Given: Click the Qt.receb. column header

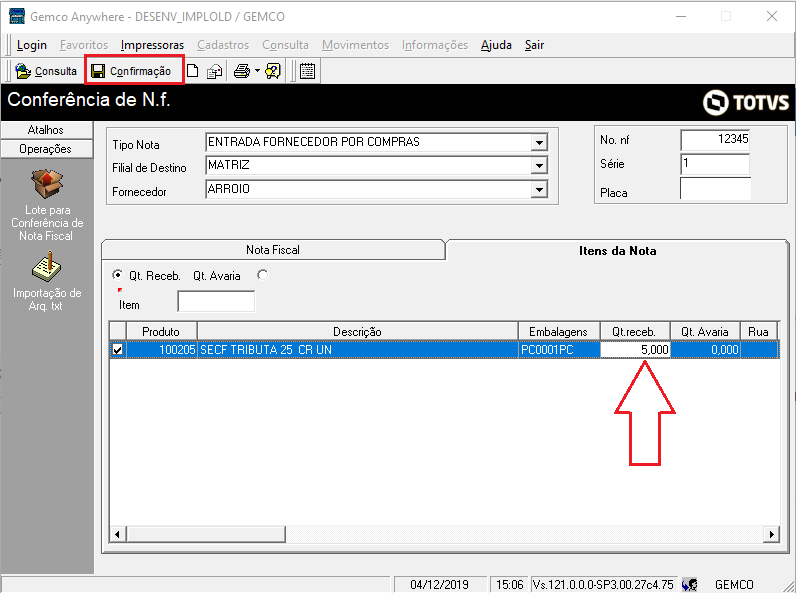Looking at the screenshot, I should click(x=635, y=332).
